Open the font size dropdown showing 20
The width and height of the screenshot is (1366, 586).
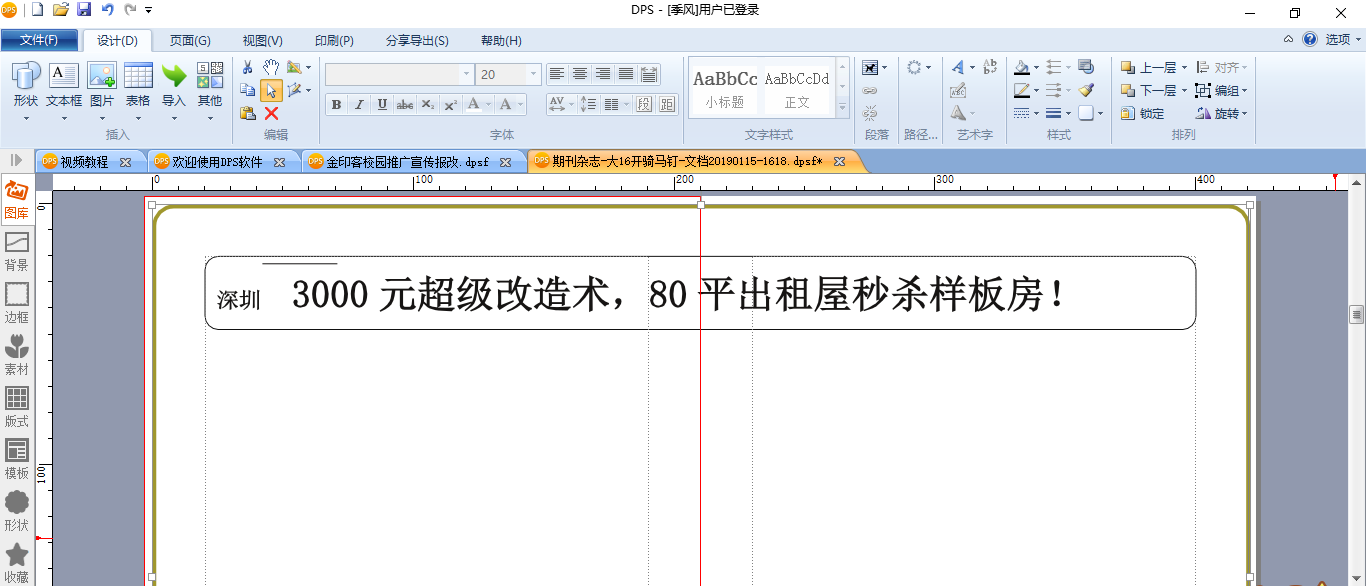coord(509,74)
